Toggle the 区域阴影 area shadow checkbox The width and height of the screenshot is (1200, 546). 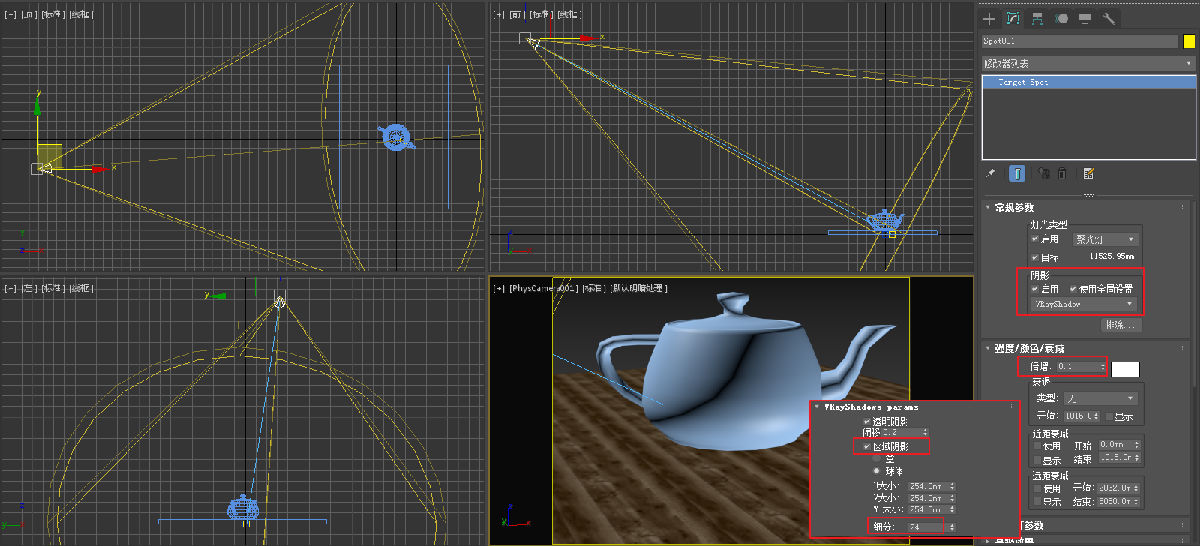867,446
